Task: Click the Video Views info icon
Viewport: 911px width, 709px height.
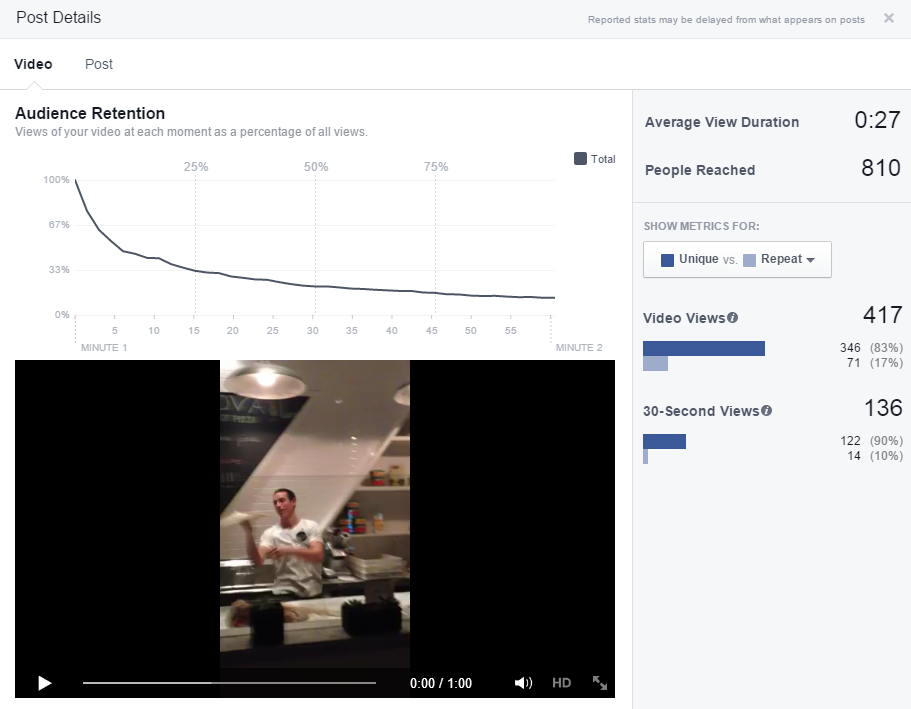Action: tap(733, 318)
